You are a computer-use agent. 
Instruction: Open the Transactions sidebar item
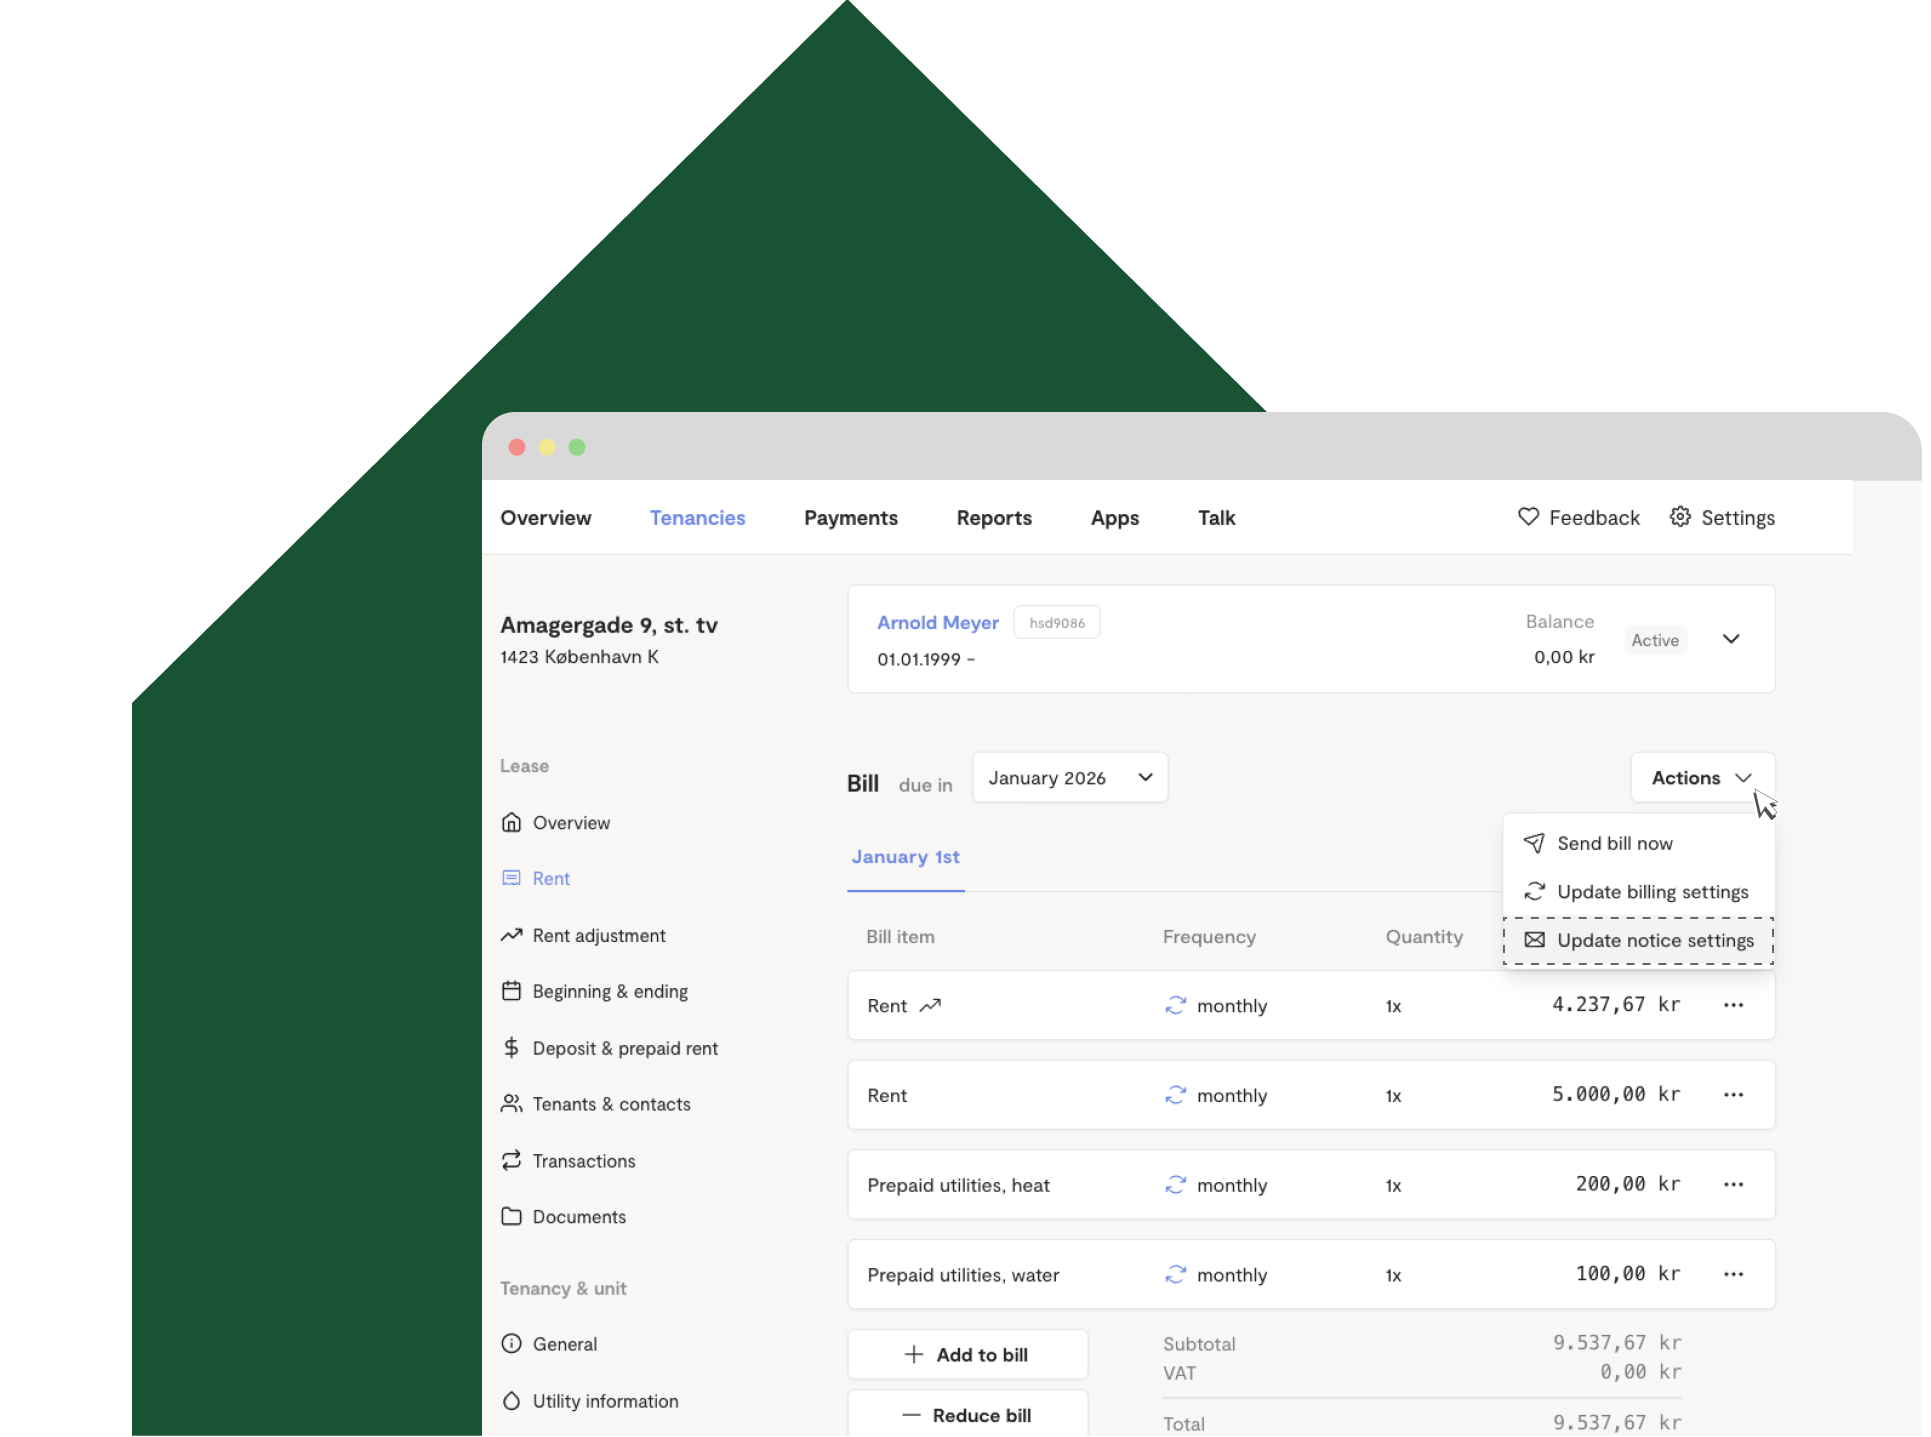pyautogui.click(x=584, y=1161)
